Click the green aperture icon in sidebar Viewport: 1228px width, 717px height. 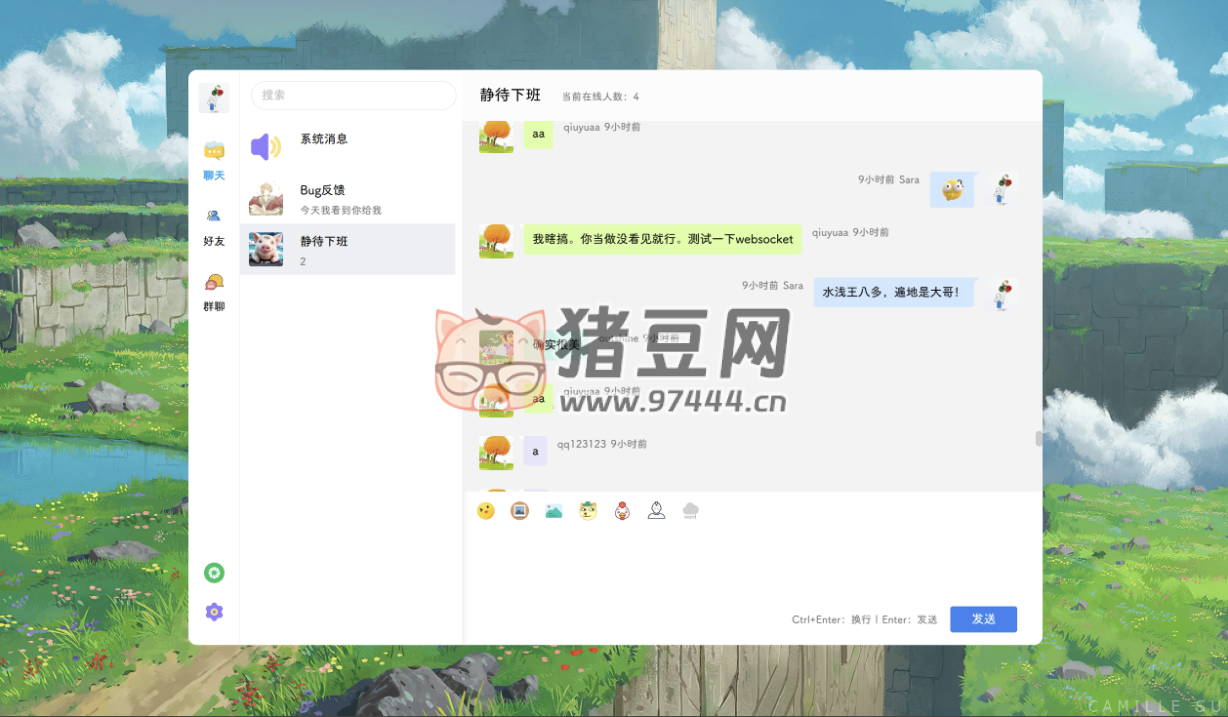pos(214,573)
